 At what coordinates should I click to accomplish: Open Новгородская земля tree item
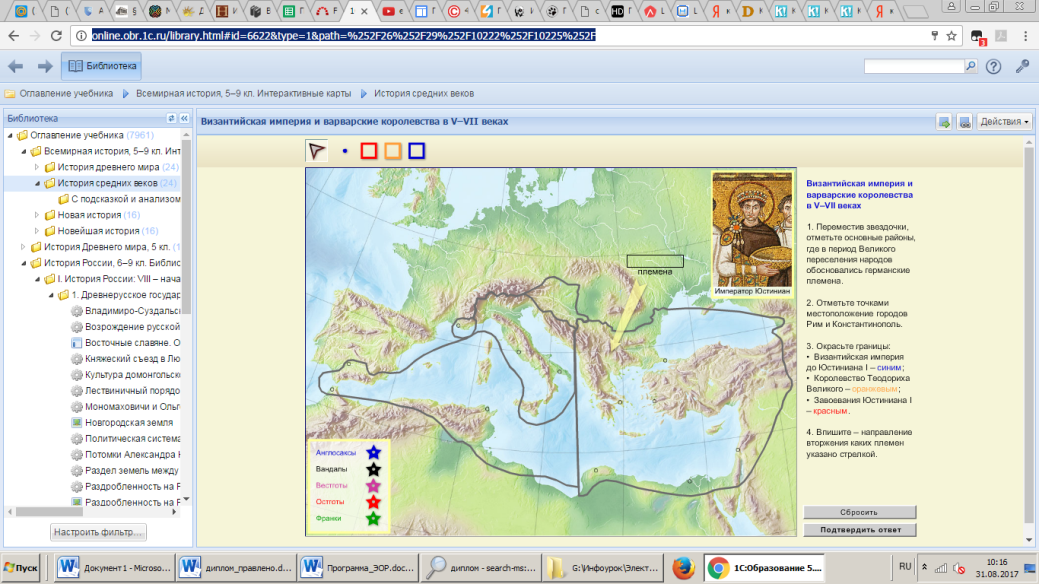tap(123, 422)
